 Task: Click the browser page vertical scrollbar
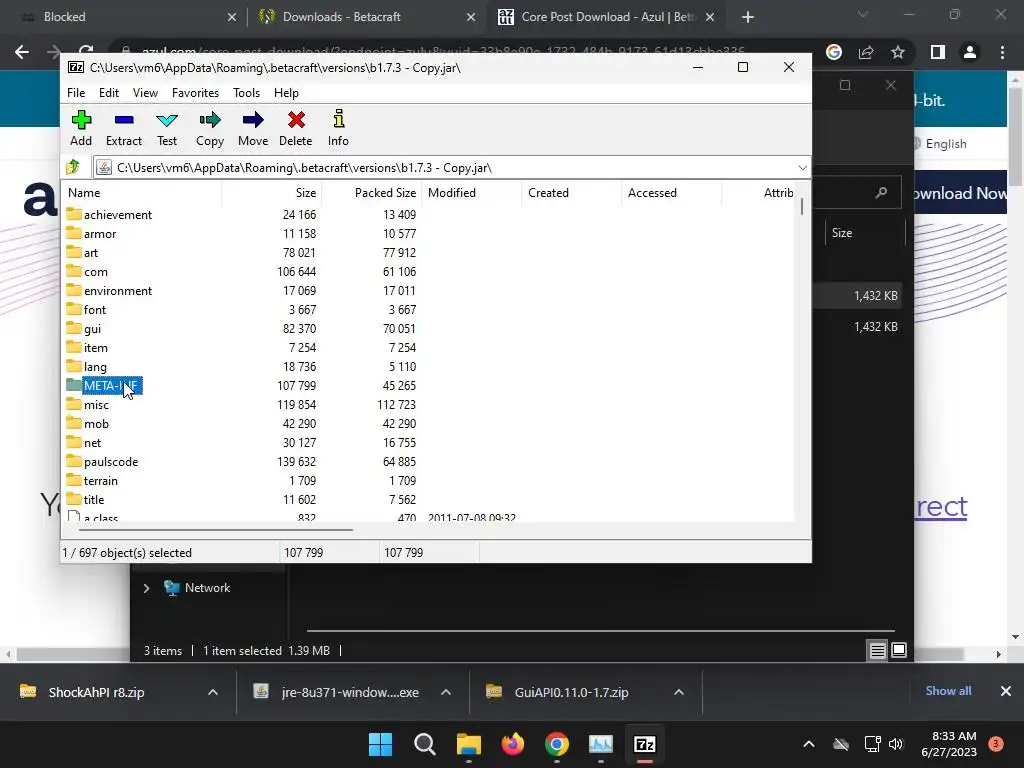coord(1015,137)
